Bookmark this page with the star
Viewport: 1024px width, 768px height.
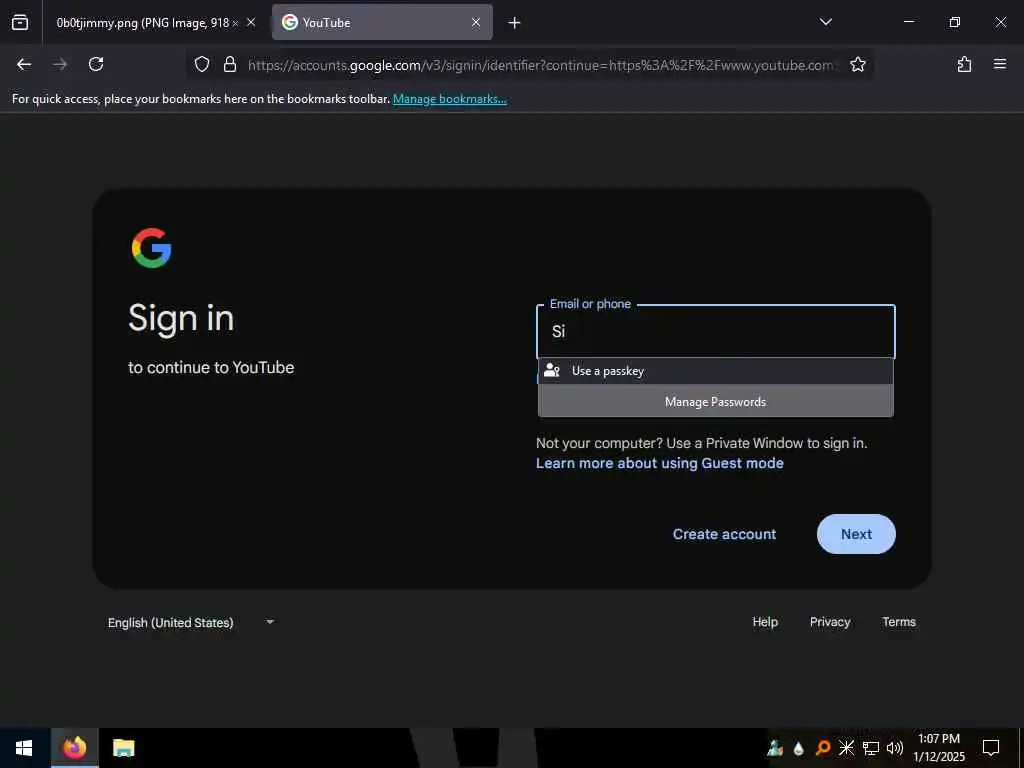click(x=857, y=64)
